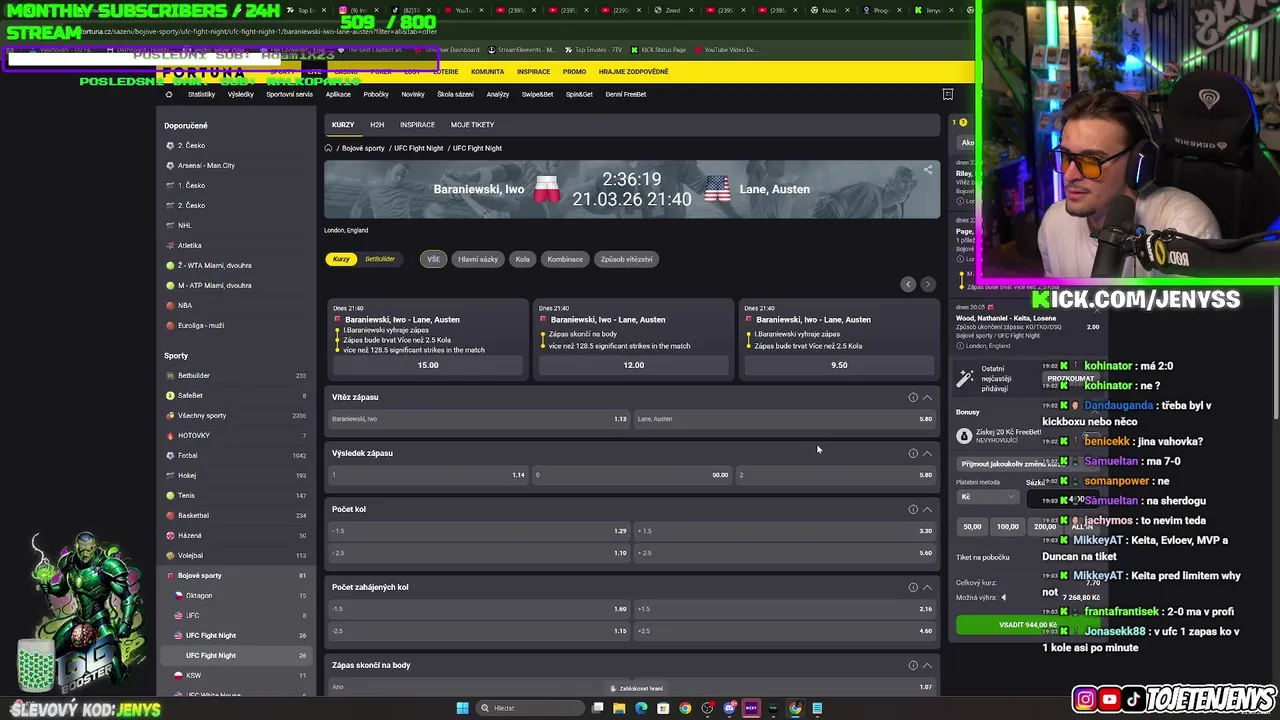Open Statistiky in sub-navigation
The height and width of the screenshot is (720, 1280).
coord(201,94)
